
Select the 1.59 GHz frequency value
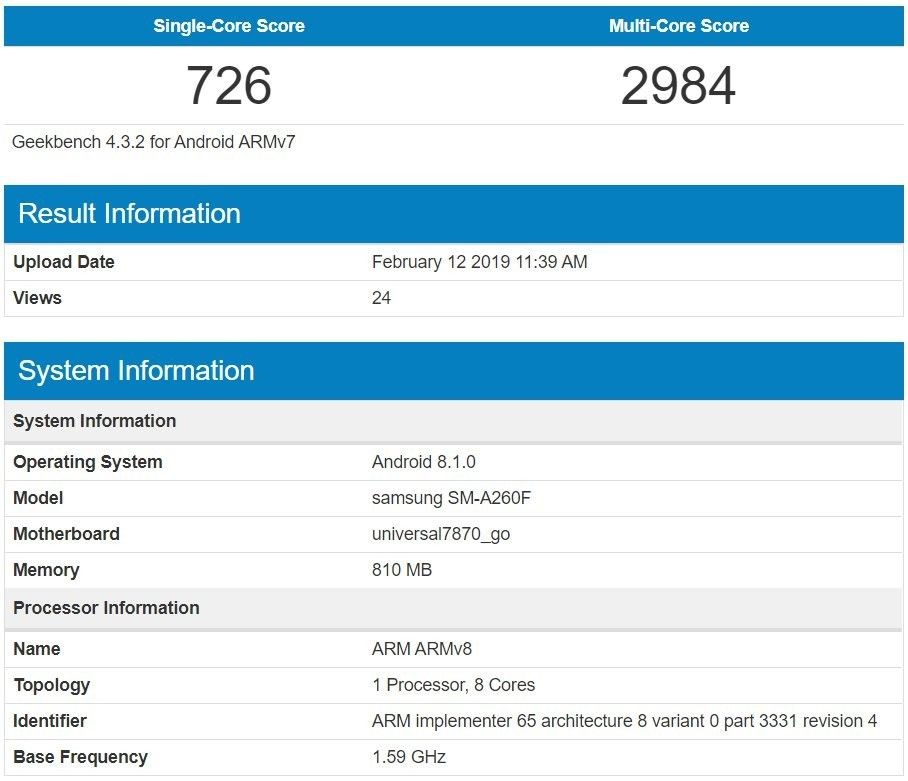[x=409, y=757]
